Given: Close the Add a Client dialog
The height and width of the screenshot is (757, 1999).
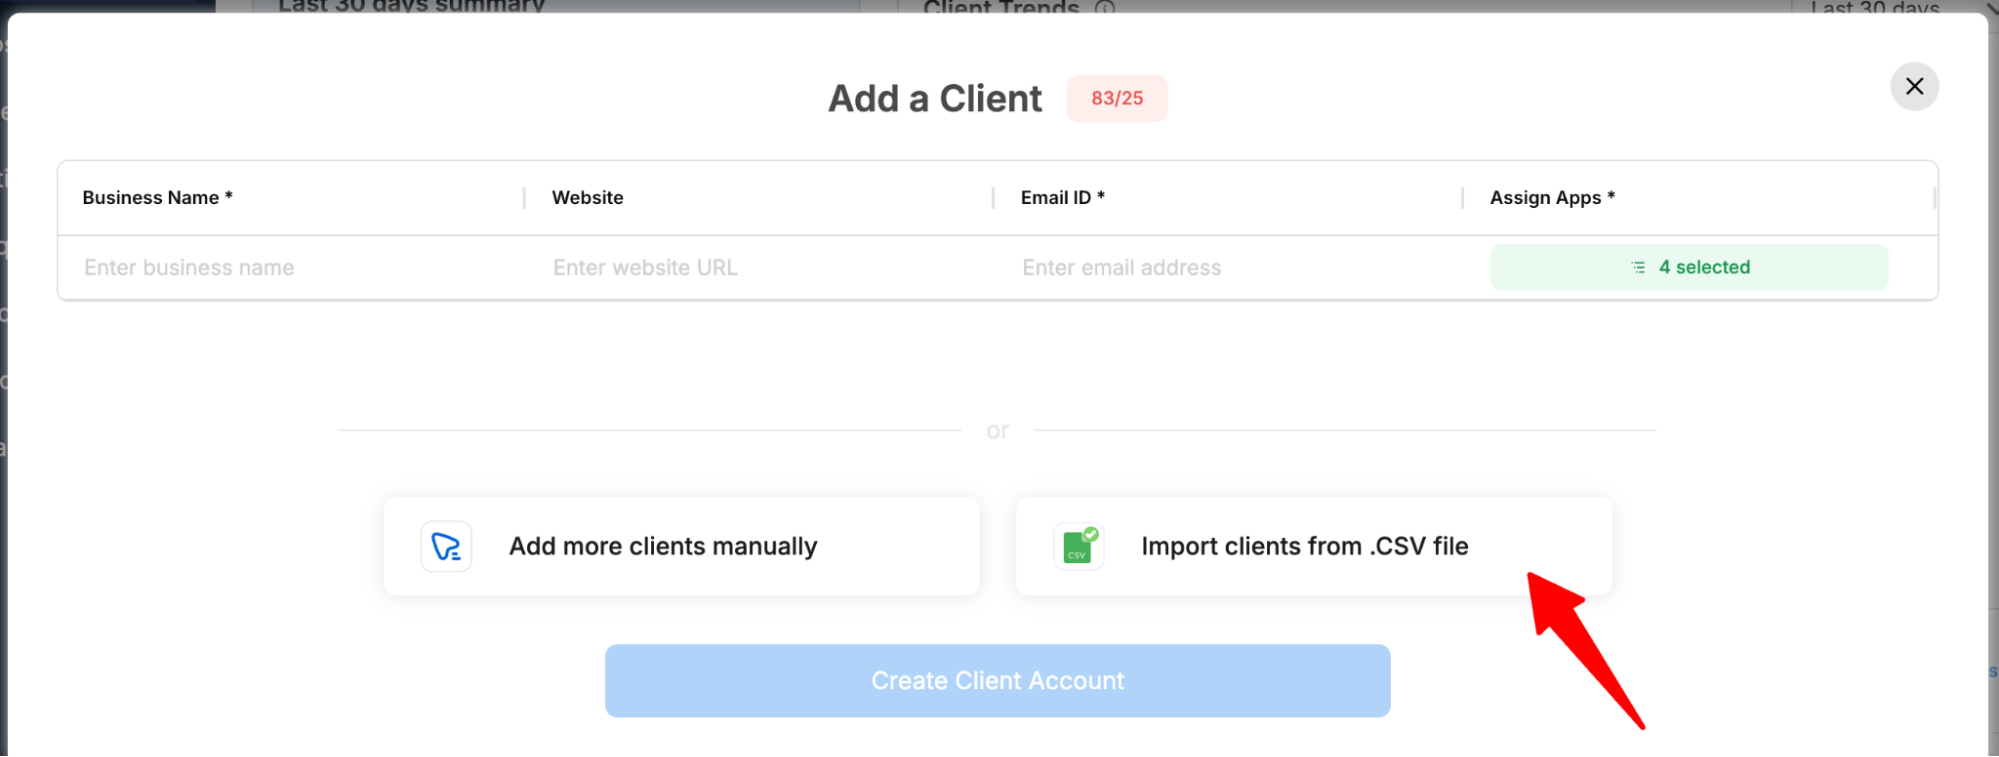Looking at the screenshot, I should point(1914,86).
